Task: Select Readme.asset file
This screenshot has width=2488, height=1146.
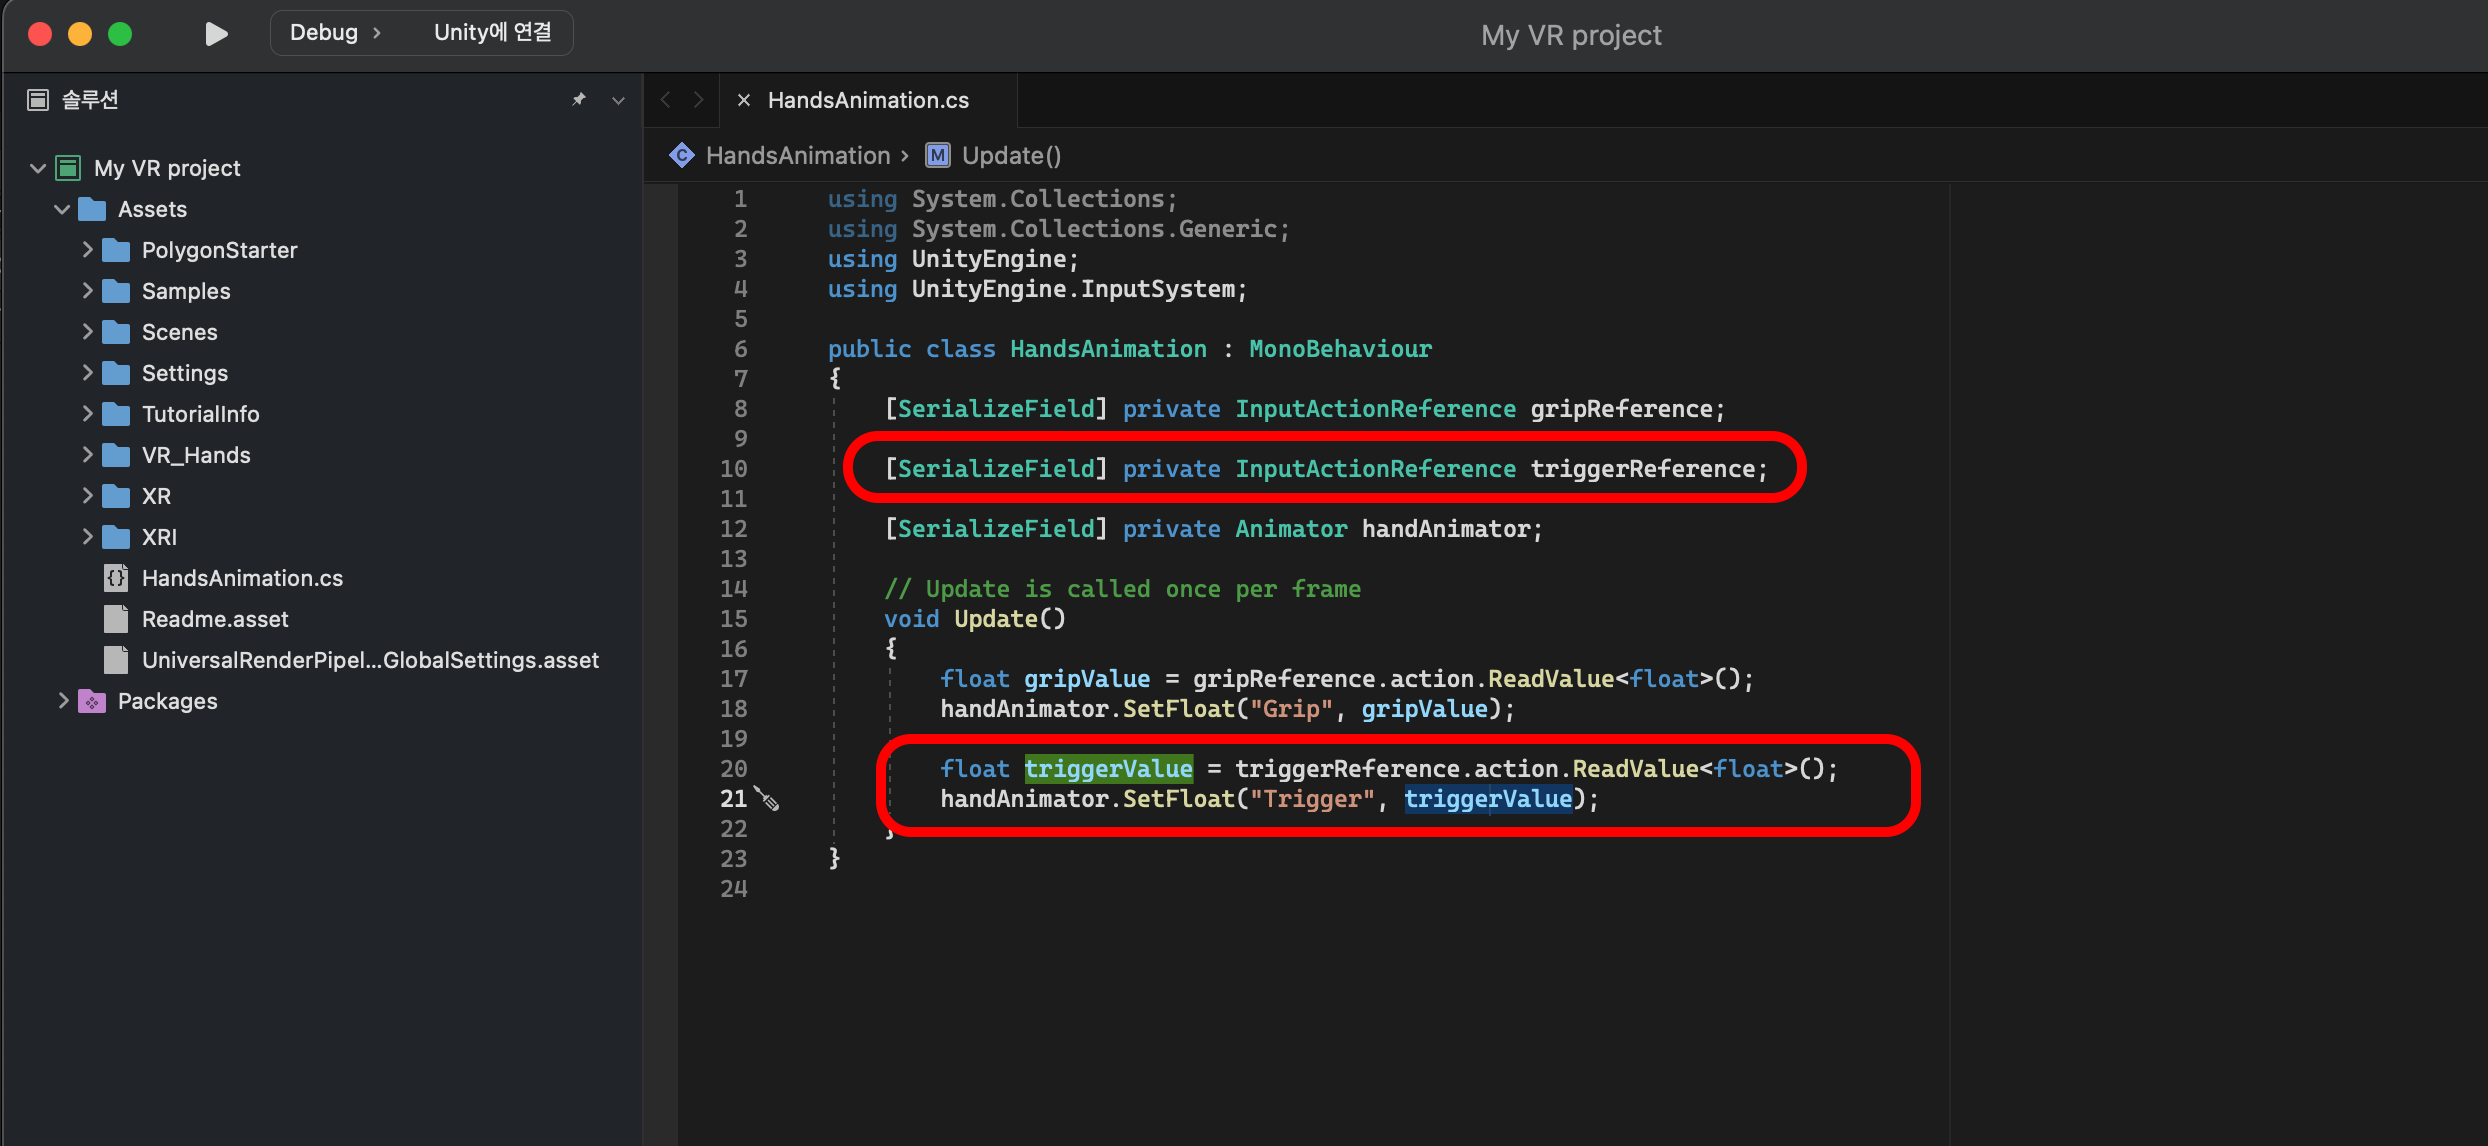Action: click(x=215, y=619)
